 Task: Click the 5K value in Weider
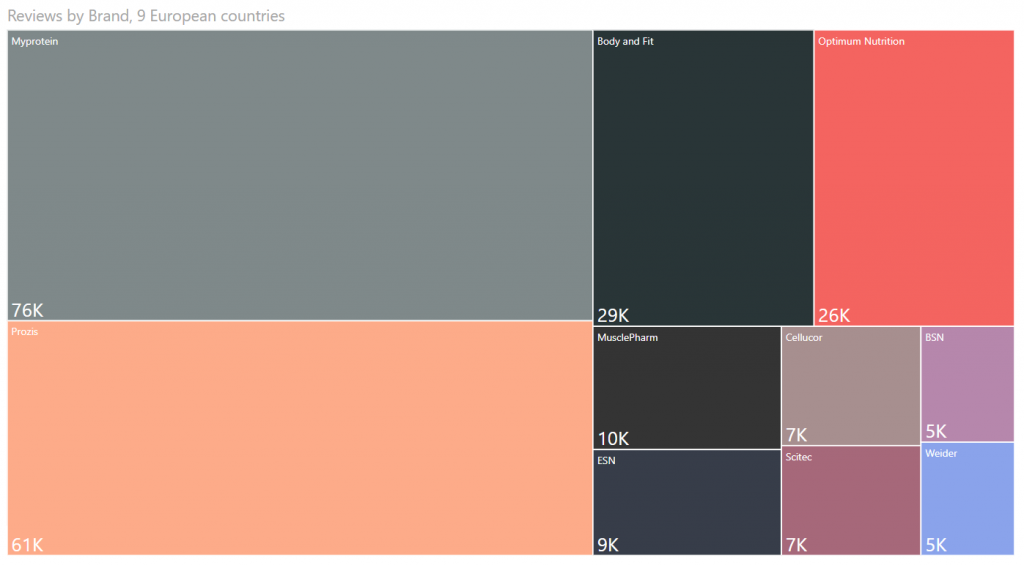[x=936, y=544]
